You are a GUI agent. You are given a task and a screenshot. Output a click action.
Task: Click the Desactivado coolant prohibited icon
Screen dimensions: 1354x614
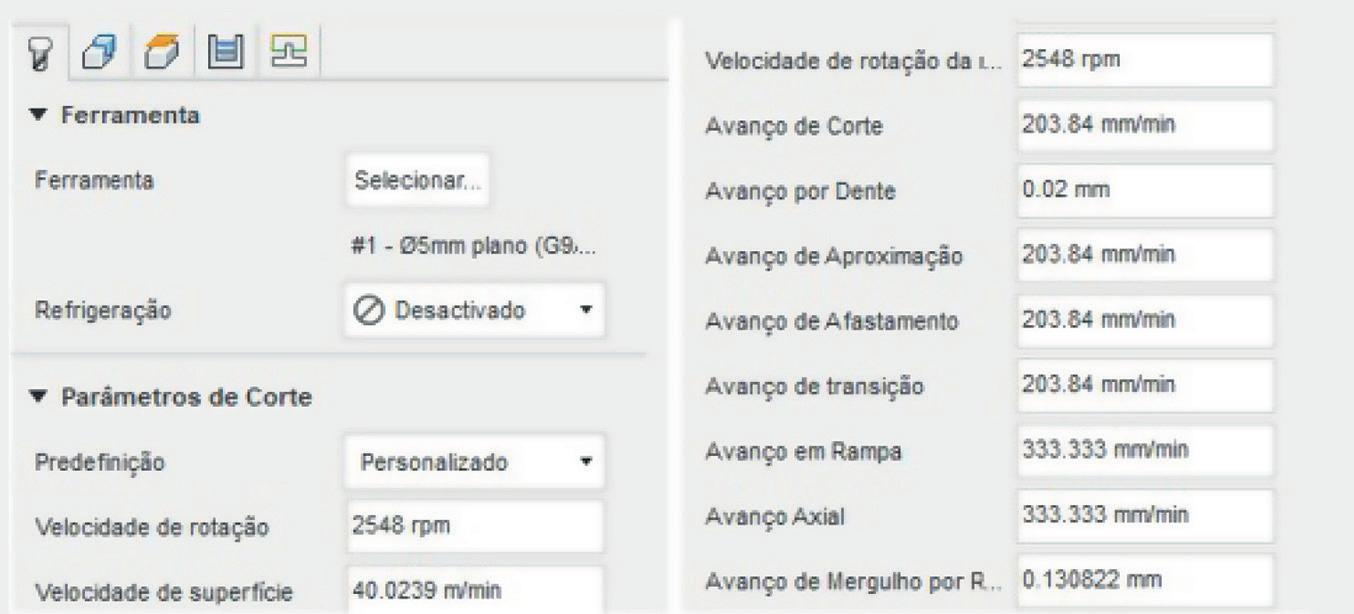368,311
